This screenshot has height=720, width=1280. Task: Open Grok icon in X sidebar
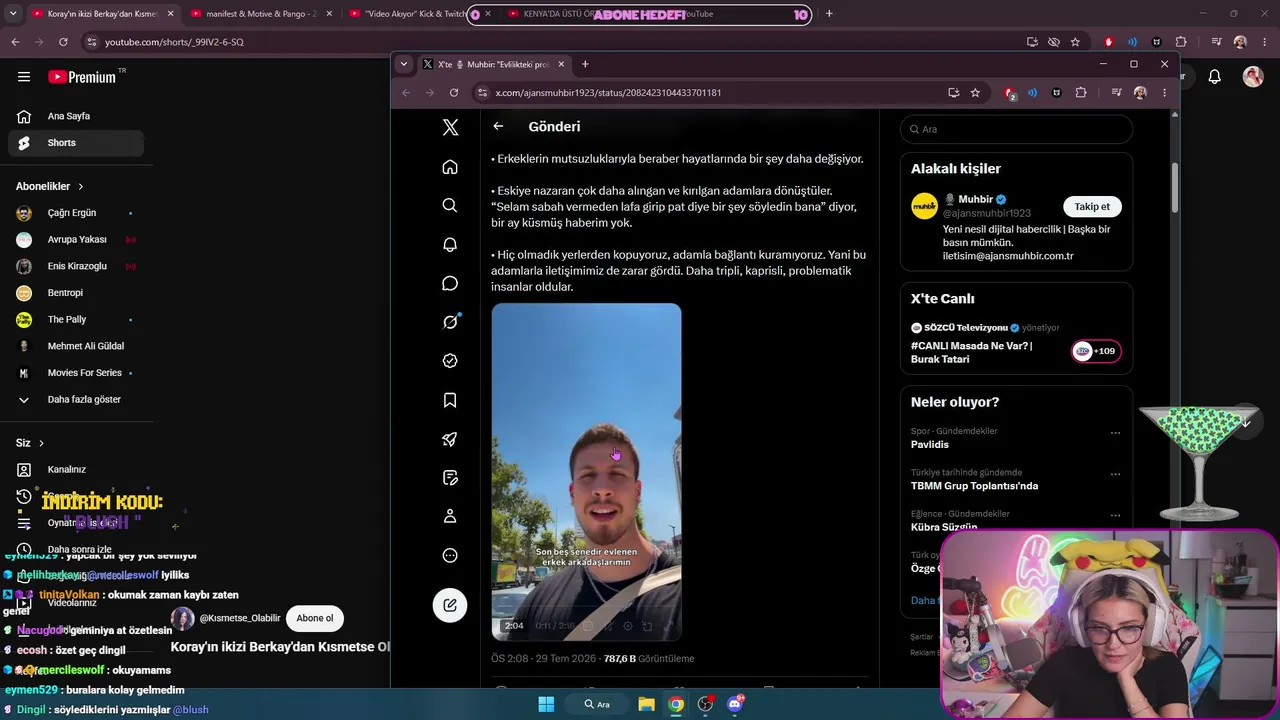point(450,322)
